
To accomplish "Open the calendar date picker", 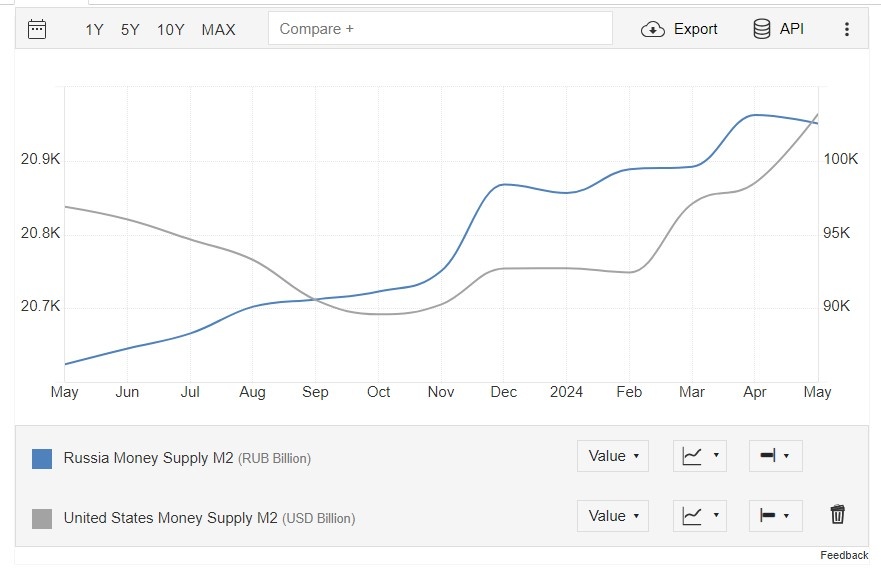I will [x=37, y=29].
